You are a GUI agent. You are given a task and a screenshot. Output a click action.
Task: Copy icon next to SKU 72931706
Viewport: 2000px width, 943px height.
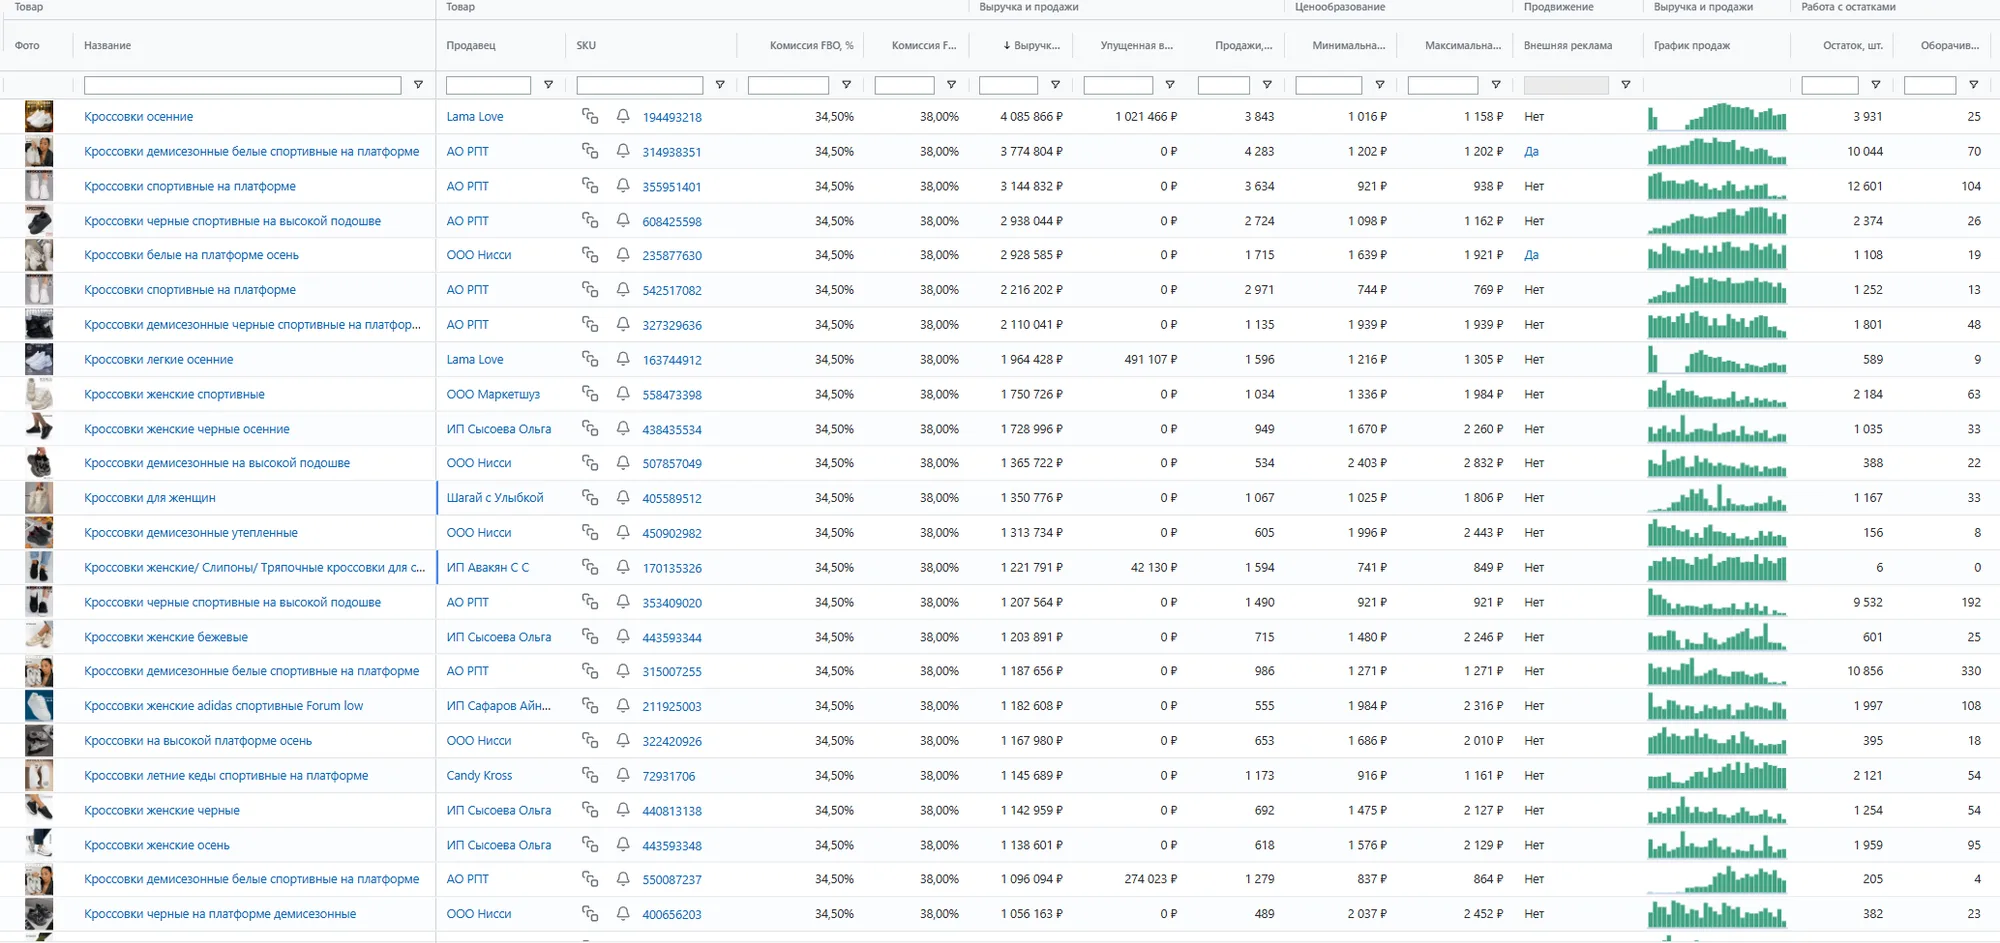(590, 775)
